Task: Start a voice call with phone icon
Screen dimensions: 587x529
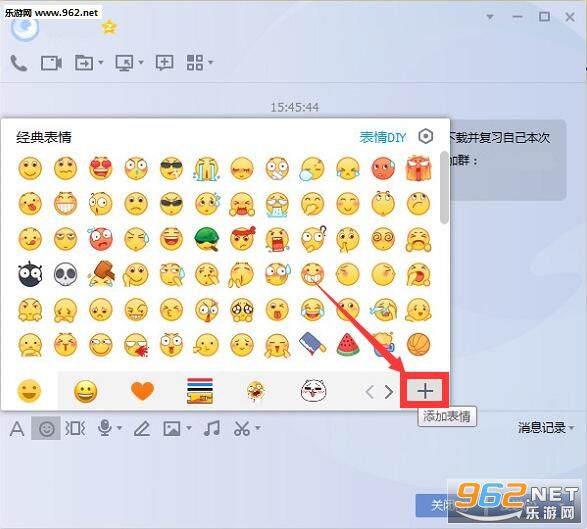Action: pos(18,63)
